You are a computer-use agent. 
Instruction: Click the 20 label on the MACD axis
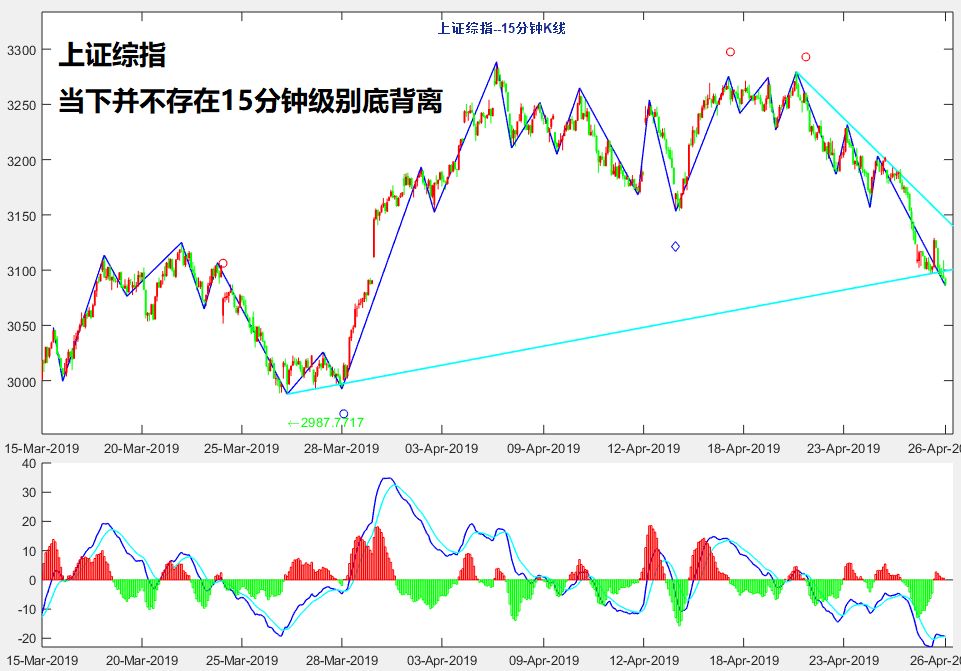[x=29, y=521]
